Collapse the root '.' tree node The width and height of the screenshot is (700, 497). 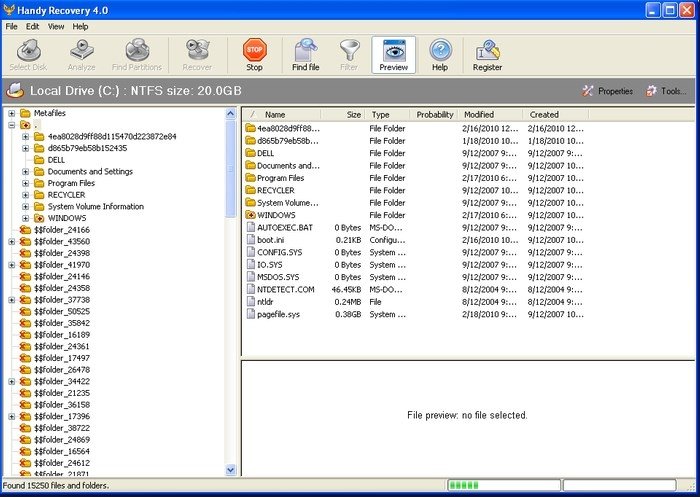[x=12, y=125]
